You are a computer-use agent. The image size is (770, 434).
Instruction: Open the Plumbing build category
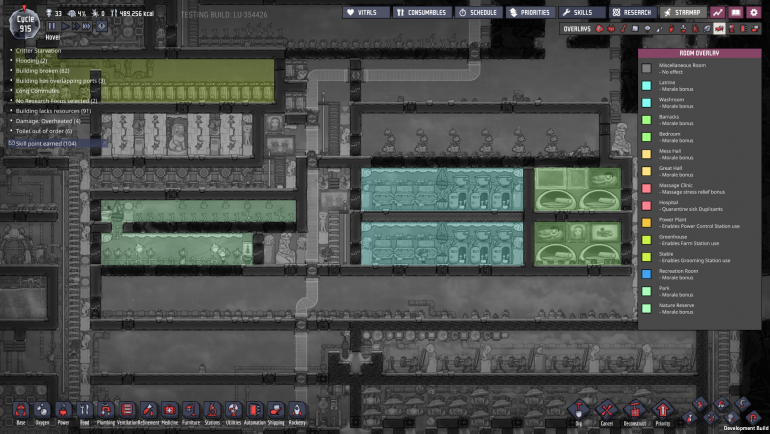point(106,410)
